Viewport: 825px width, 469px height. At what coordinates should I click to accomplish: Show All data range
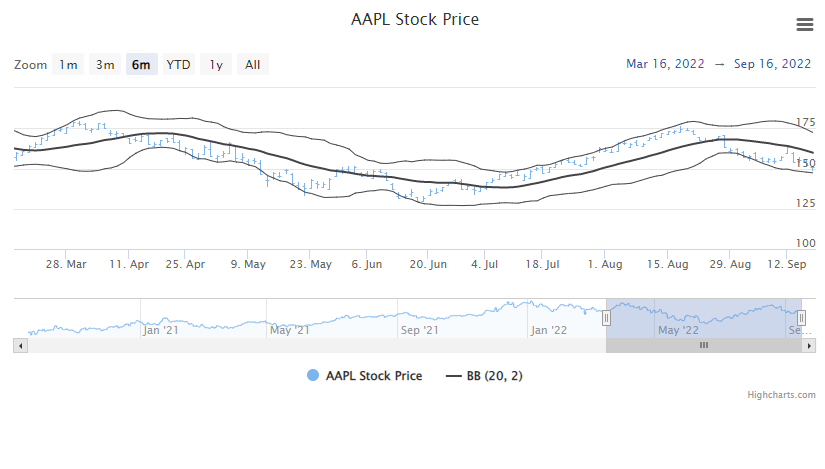(253, 65)
